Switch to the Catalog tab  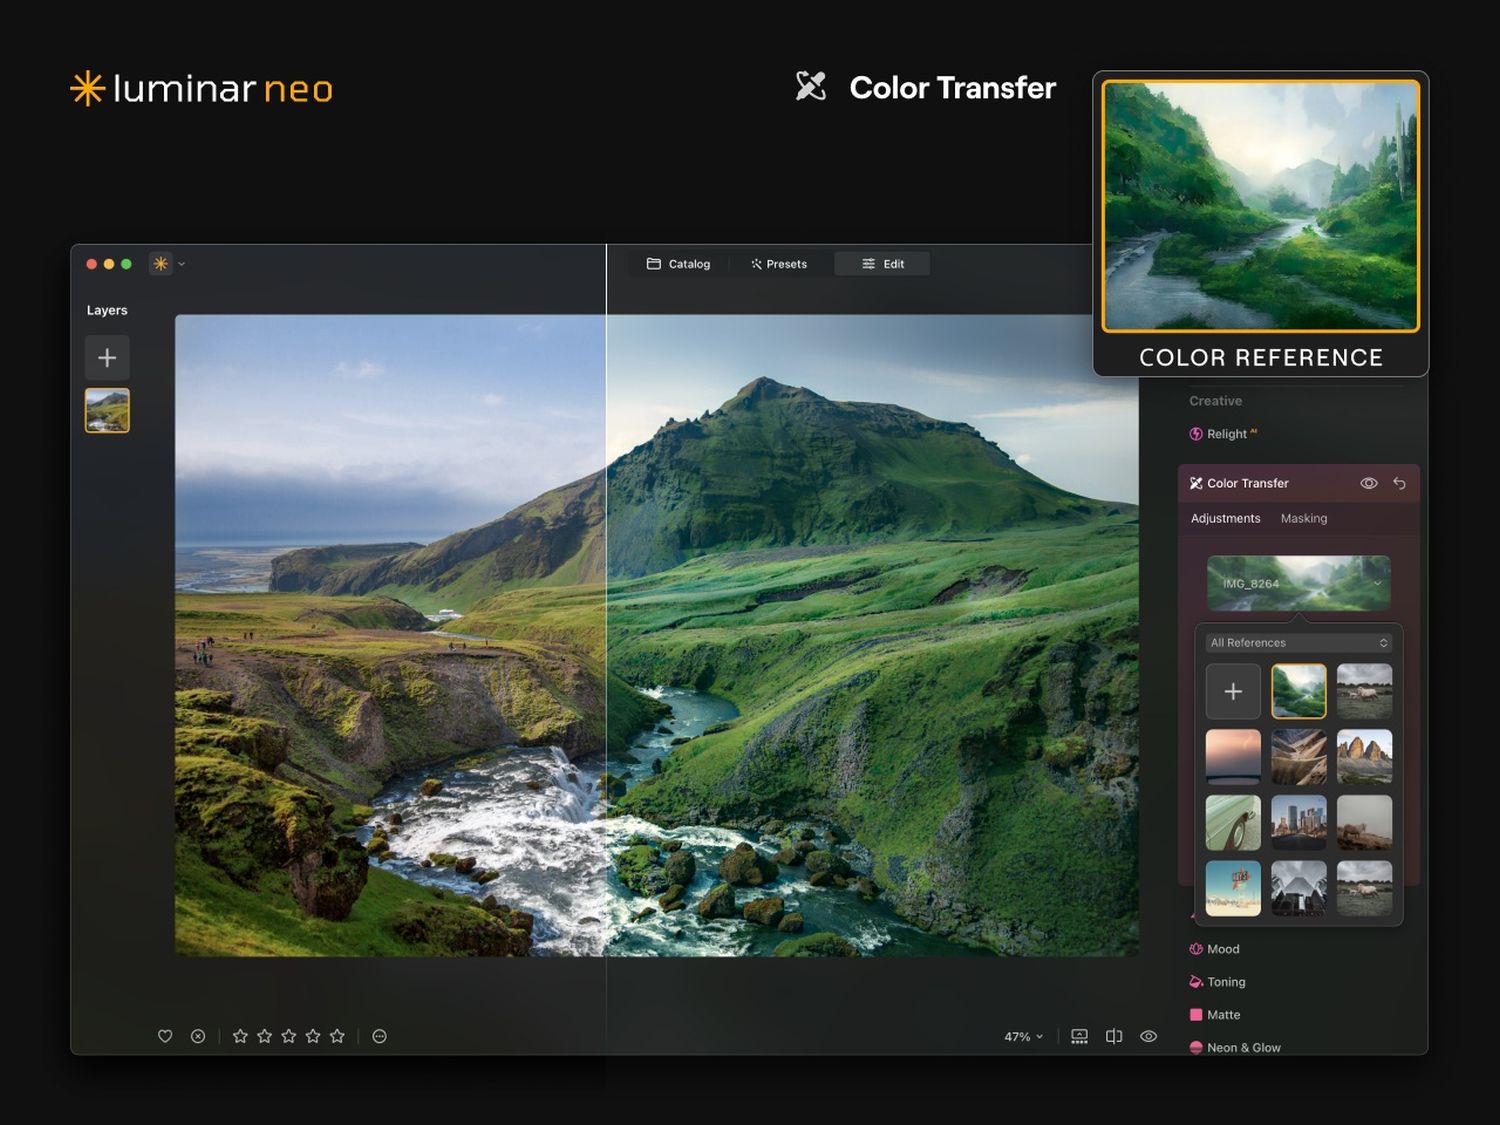click(x=679, y=264)
